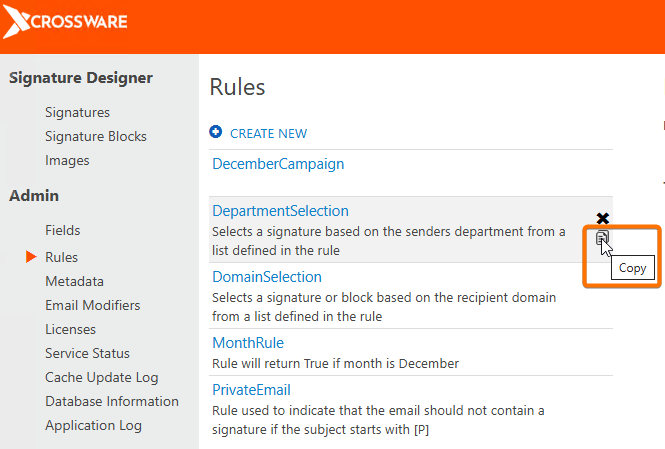Click the CREATE NEW link
Image resolution: width=665 pixels, height=449 pixels.
pos(268,133)
